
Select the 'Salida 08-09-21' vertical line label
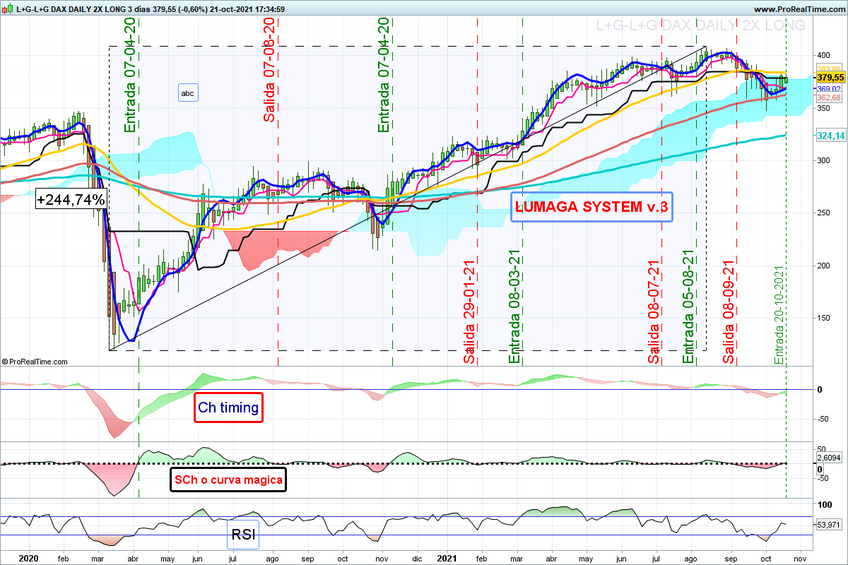pos(729,312)
